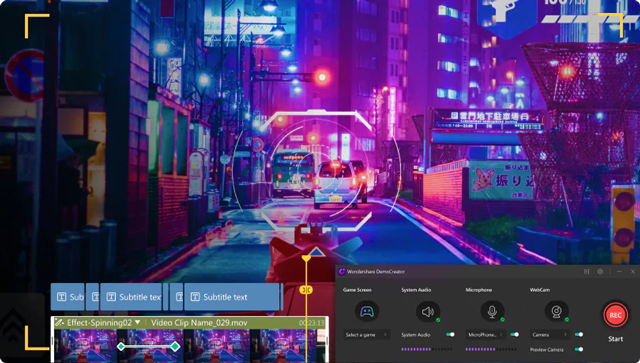Click the Microphone icon
640x363 pixels.
pyautogui.click(x=492, y=312)
